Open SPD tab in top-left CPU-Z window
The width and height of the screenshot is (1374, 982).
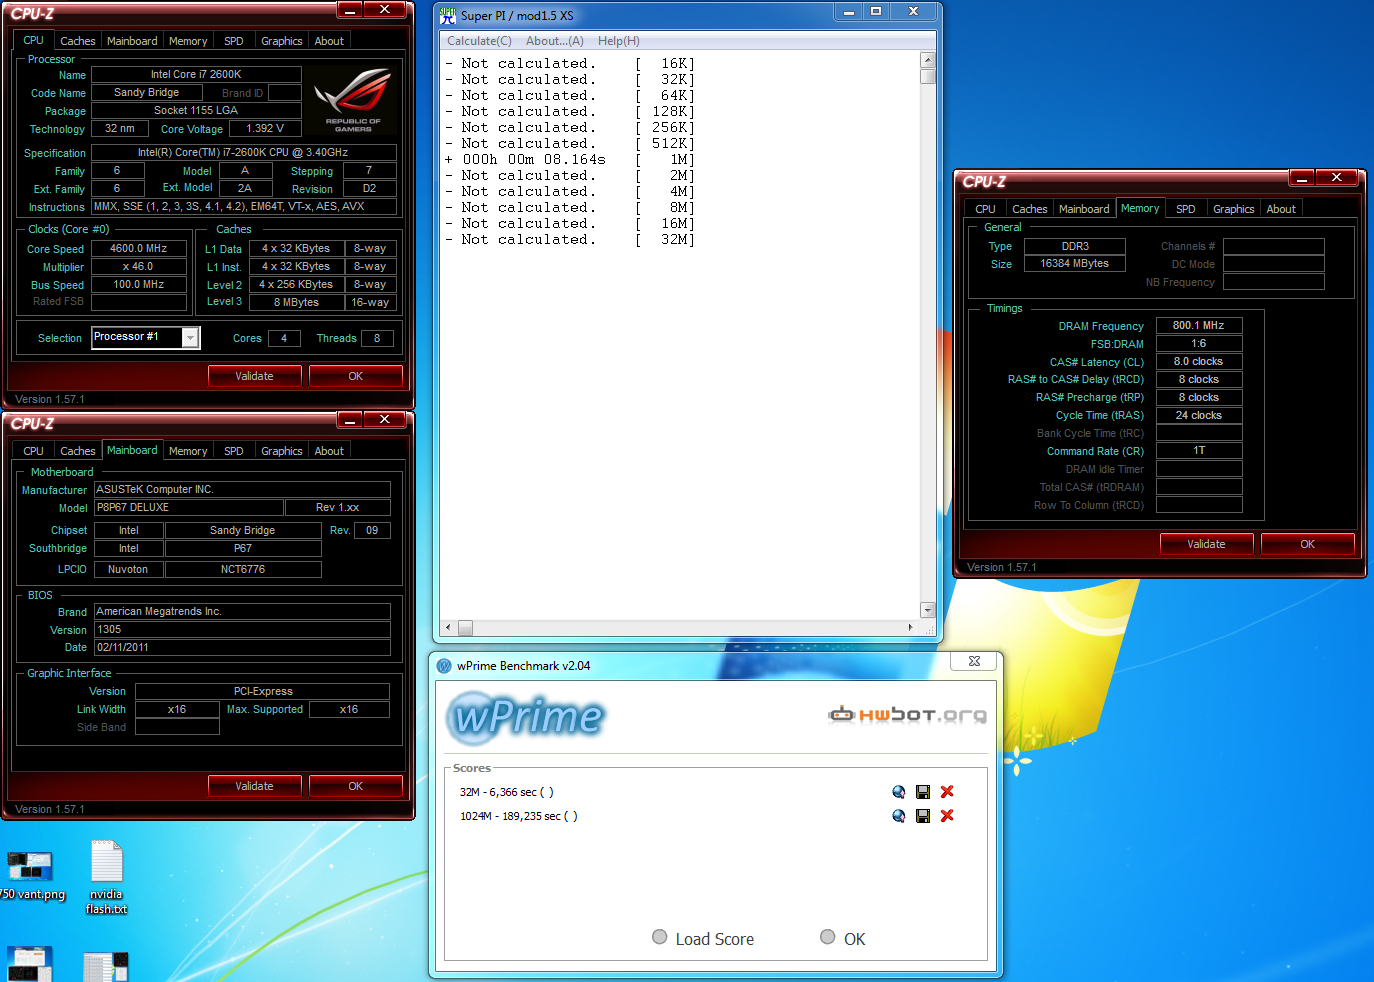(x=234, y=41)
